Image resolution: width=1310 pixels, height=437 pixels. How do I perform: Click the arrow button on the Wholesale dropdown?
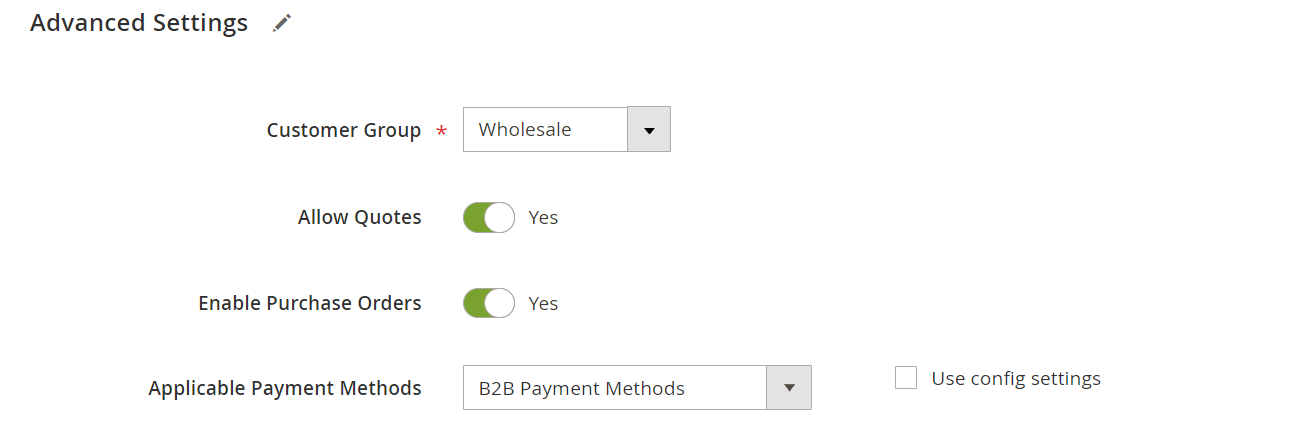[x=648, y=130]
